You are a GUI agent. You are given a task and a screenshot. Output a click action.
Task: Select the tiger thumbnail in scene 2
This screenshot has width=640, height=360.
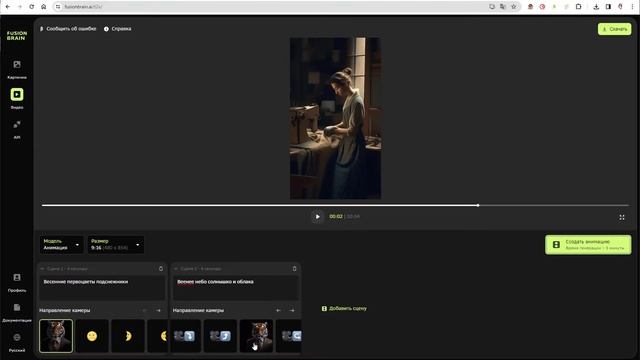[x=256, y=336]
